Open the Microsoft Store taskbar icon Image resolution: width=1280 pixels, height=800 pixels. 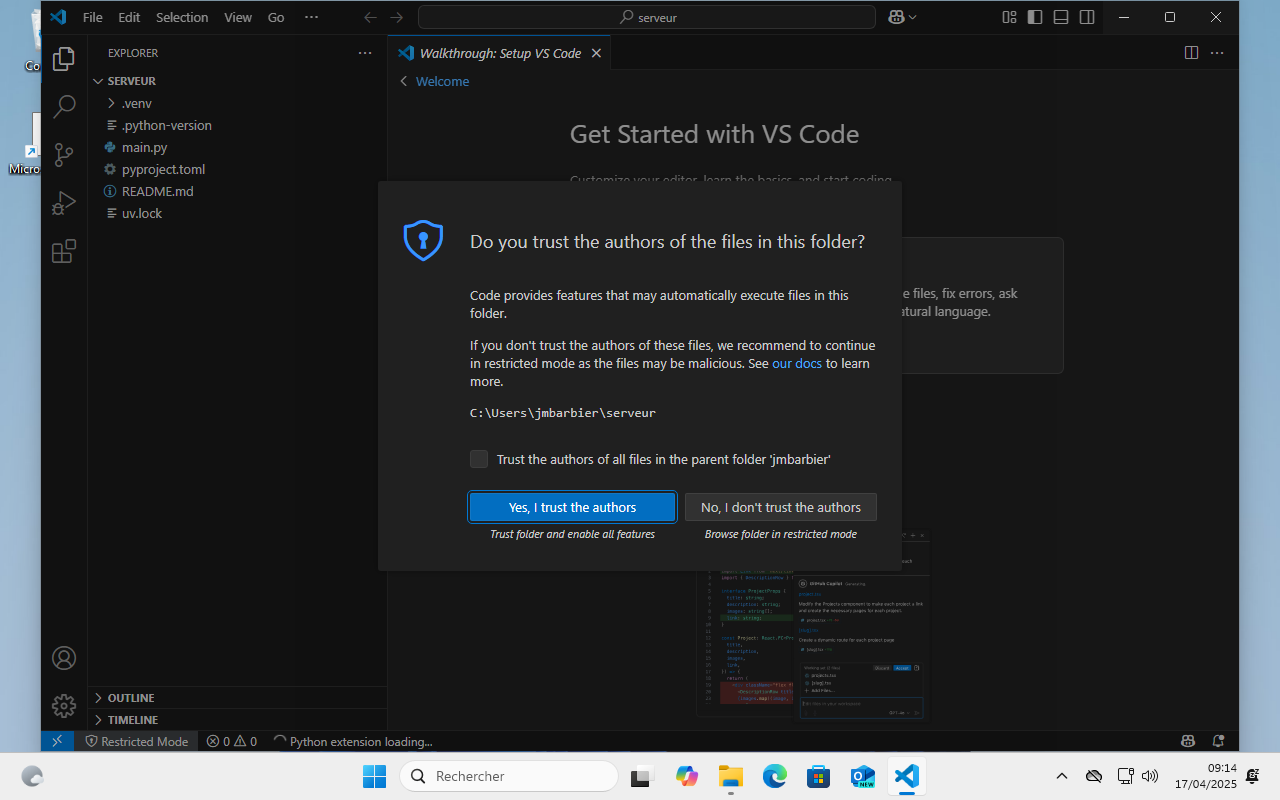(x=819, y=776)
